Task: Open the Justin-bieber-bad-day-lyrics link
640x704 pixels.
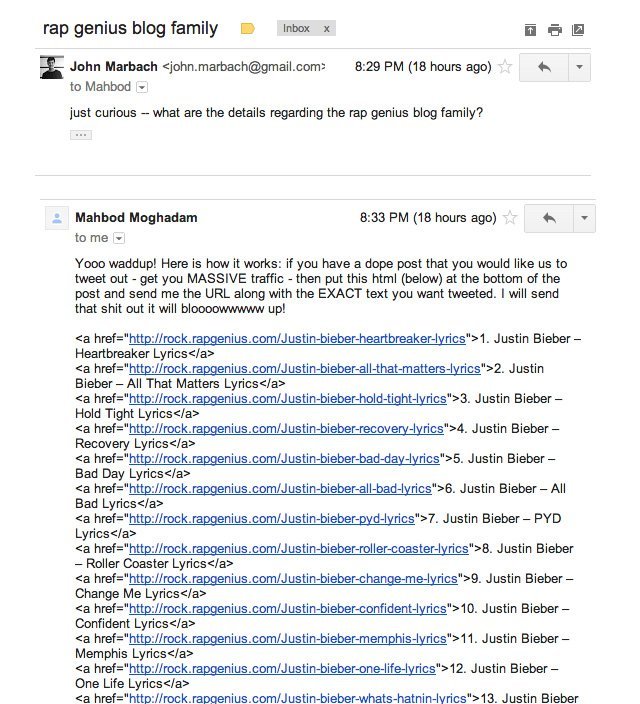Action: click(284, 458)
